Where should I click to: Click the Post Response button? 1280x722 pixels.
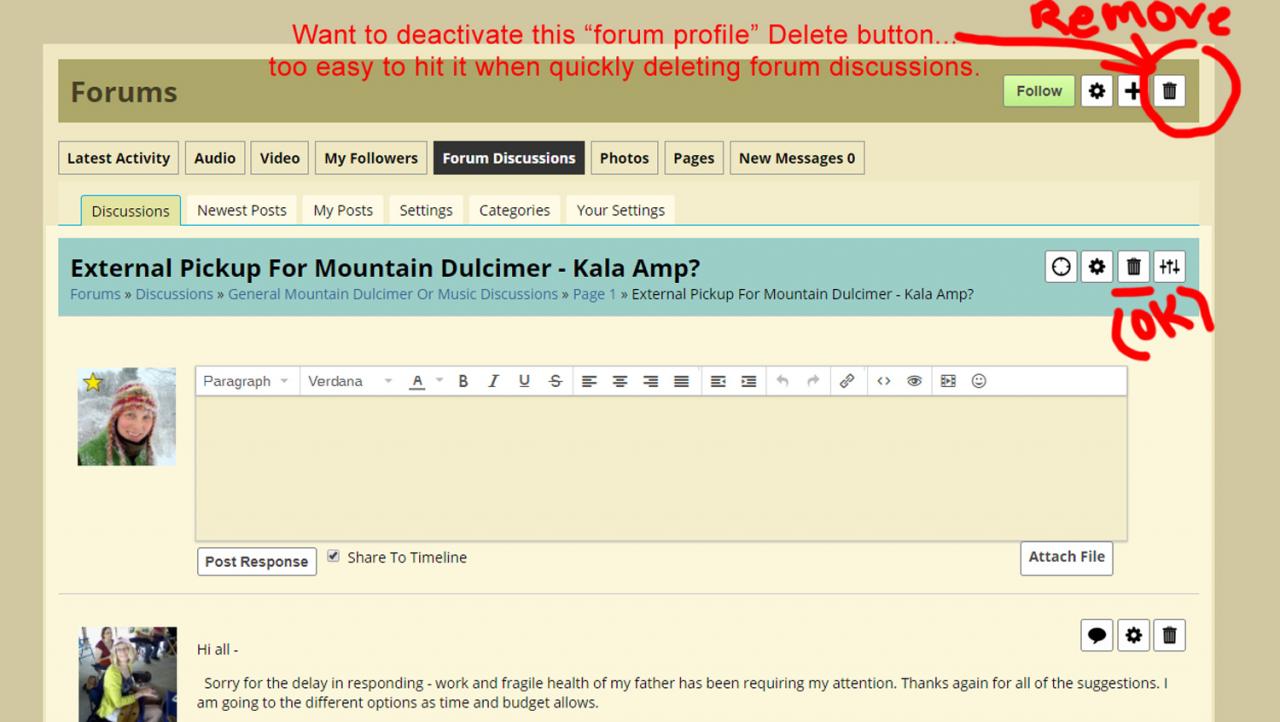[x=256, y=561]
